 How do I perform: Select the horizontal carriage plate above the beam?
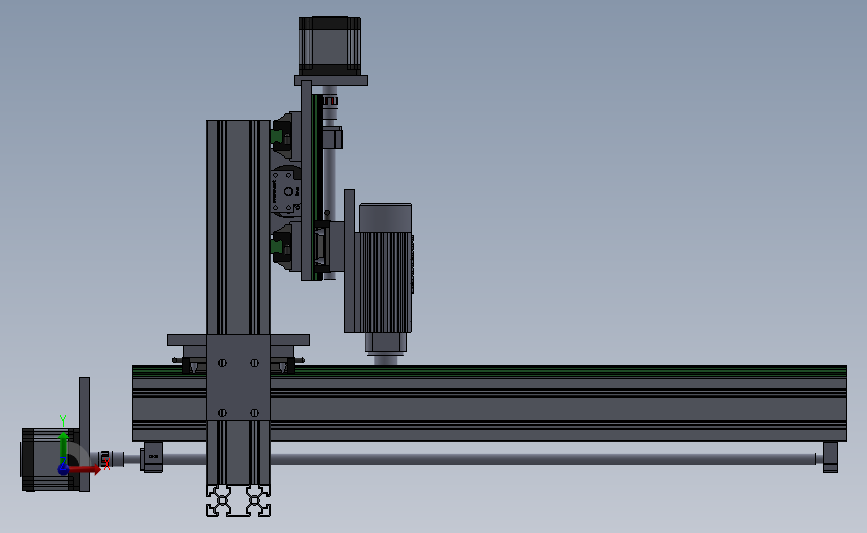click(x=238, y=339)
